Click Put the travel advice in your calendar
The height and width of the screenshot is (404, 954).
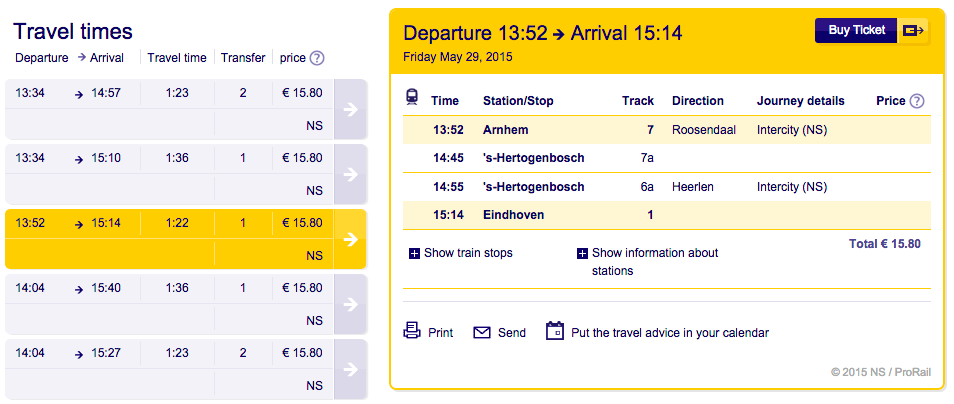670,333
